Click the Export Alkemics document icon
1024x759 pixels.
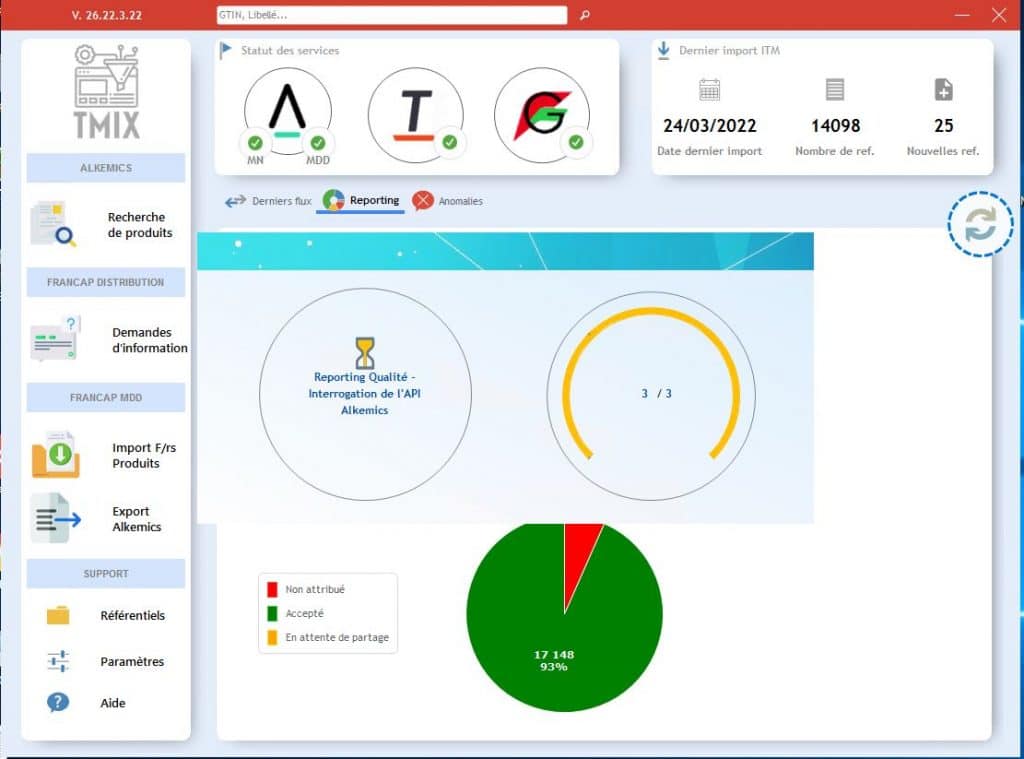54,518
